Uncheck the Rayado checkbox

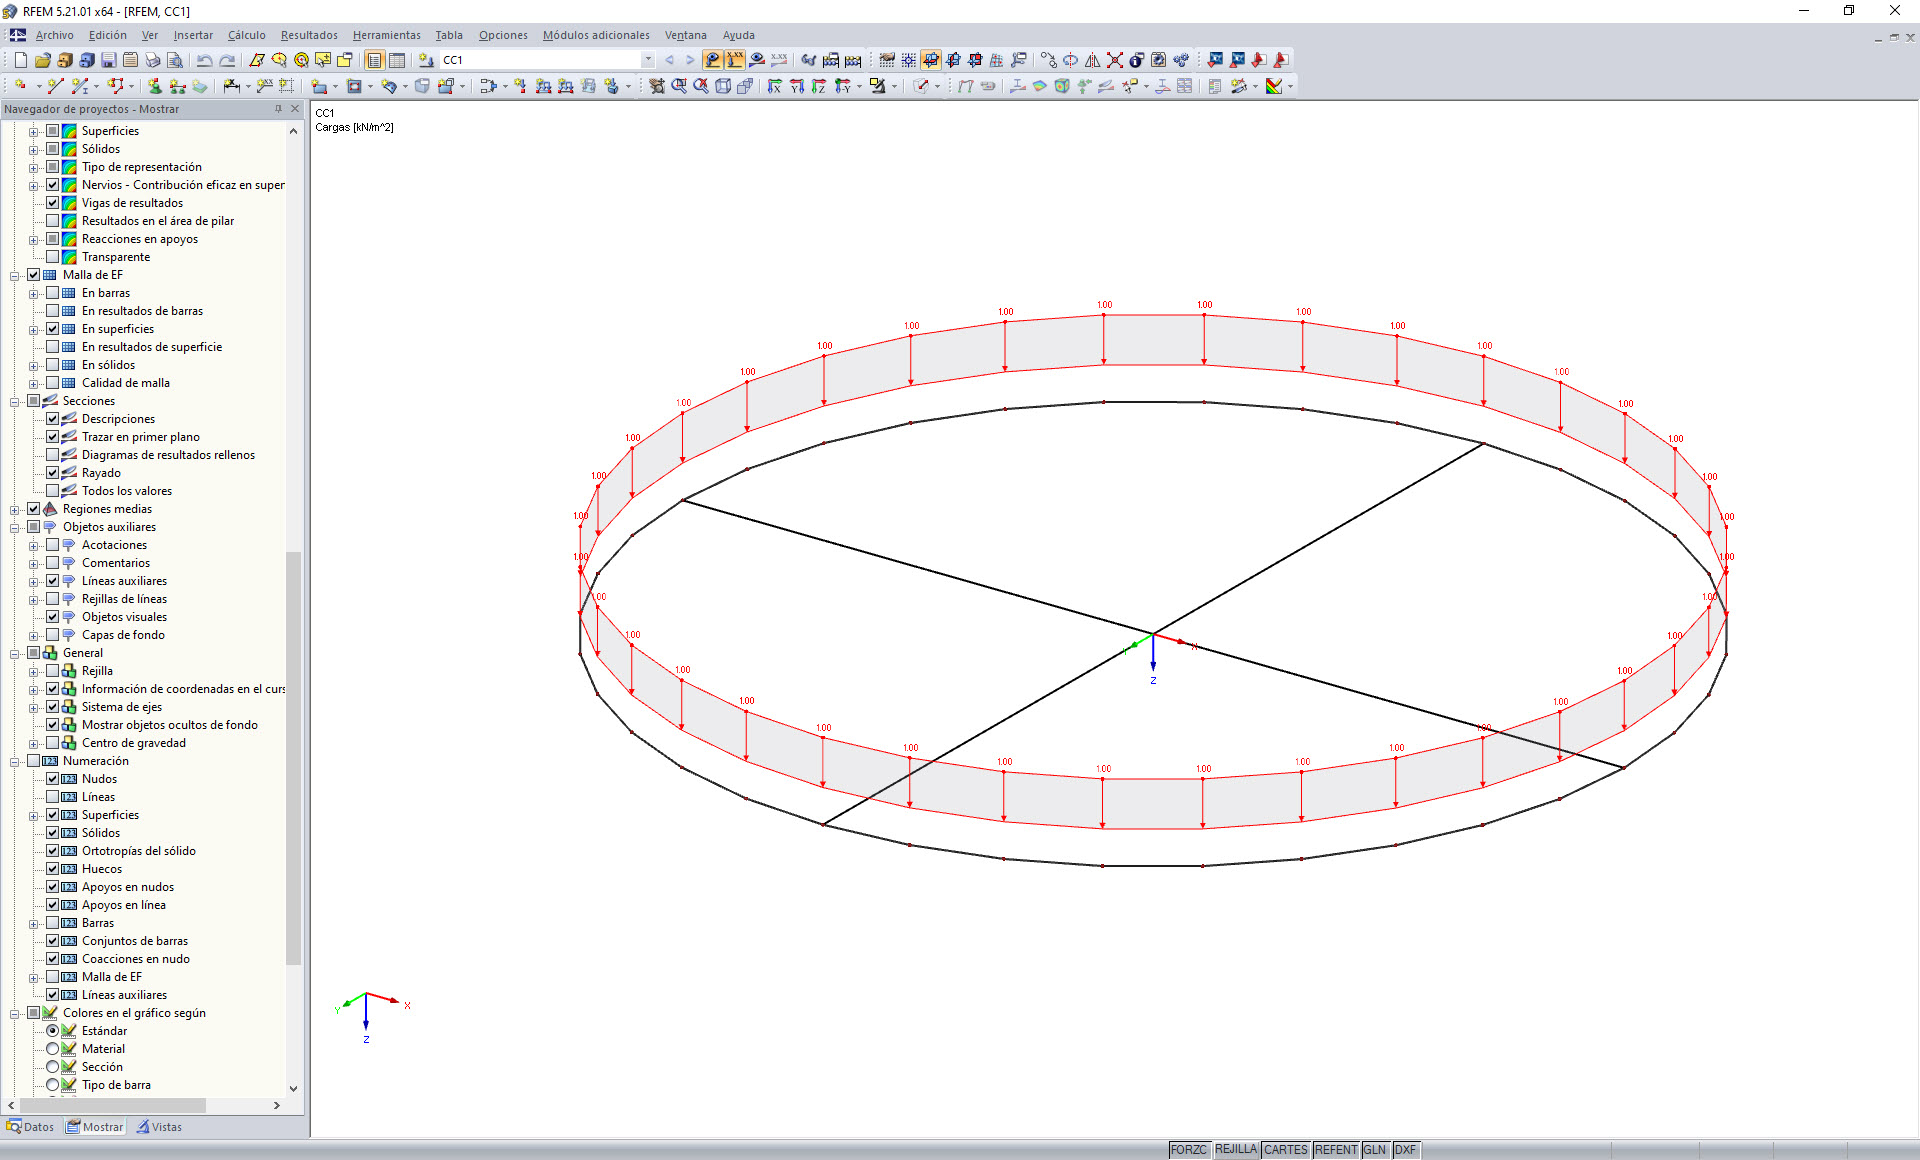[x=53, y=473]
